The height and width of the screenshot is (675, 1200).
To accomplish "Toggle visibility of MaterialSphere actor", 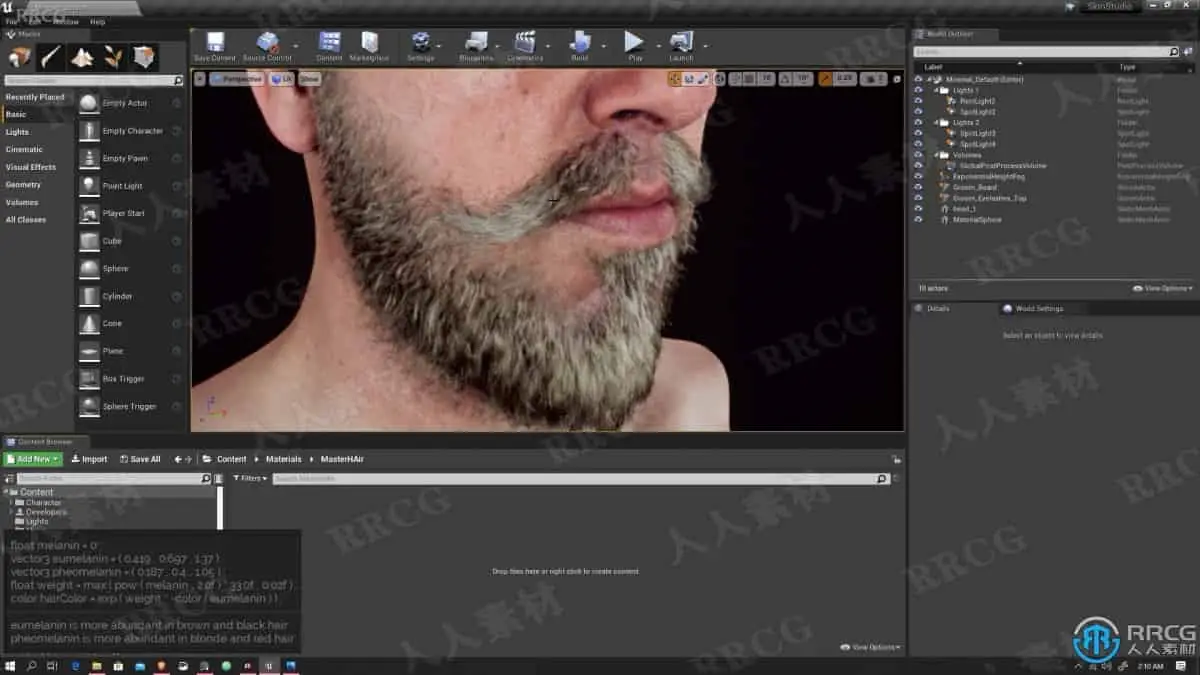I will coord(918,219).
